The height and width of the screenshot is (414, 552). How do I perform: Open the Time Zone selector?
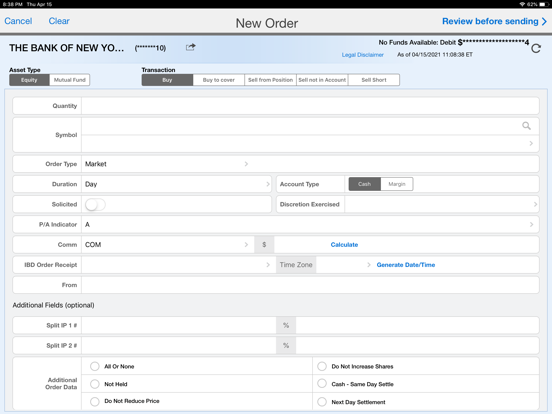(344, 265)
